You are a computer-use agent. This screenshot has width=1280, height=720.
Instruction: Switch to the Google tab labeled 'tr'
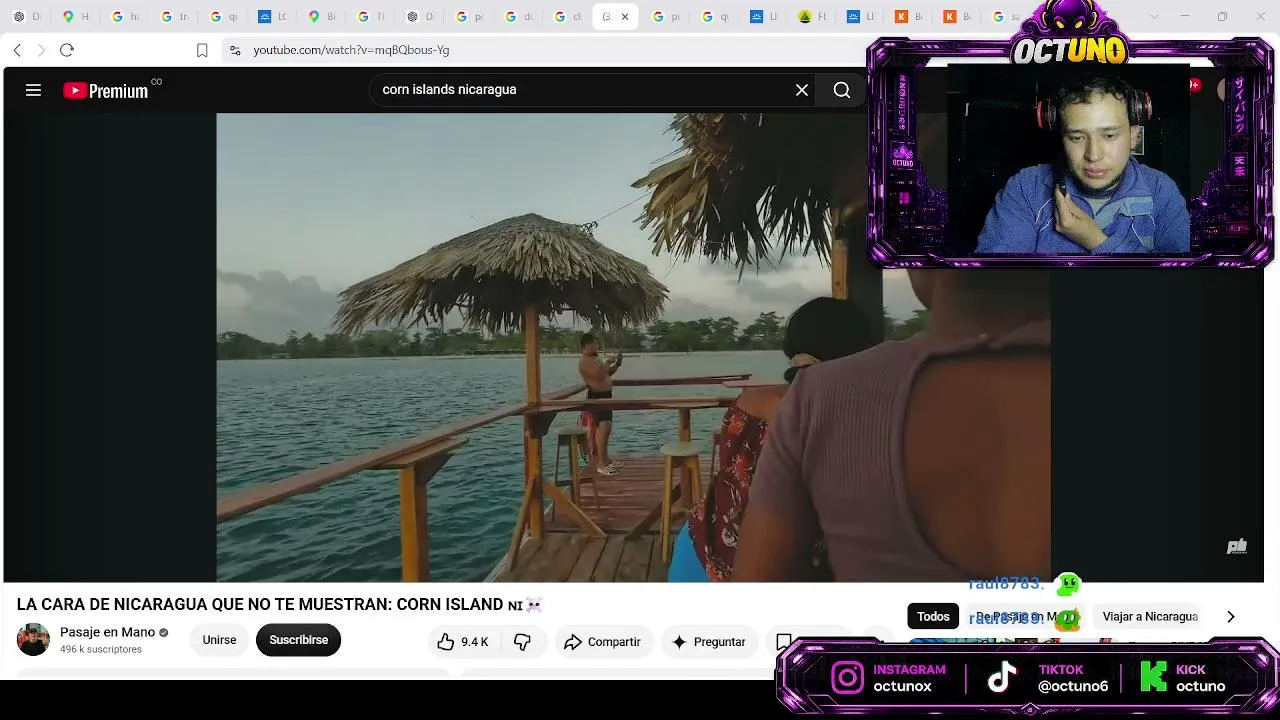pyautogui.click(x=174, y=17)
